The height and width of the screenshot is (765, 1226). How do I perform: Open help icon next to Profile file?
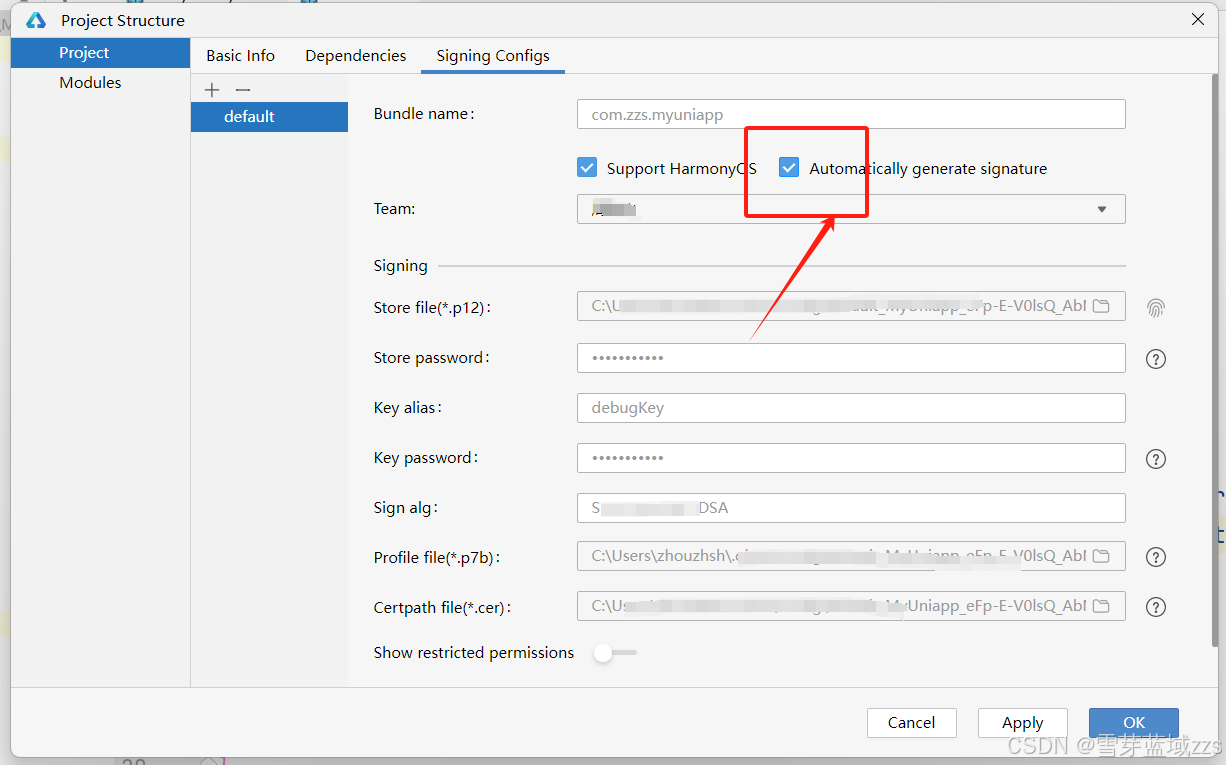1156,558
